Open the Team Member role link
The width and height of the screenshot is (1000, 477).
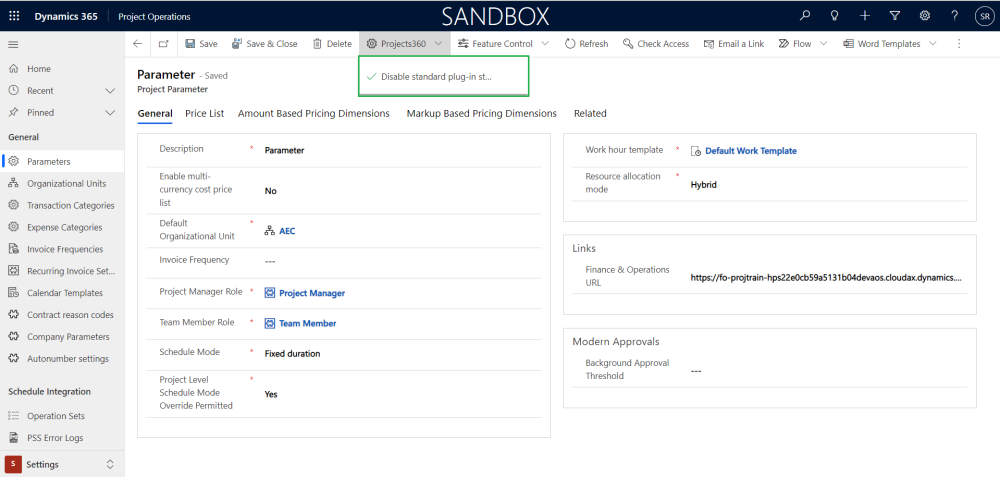click(307, 323)
